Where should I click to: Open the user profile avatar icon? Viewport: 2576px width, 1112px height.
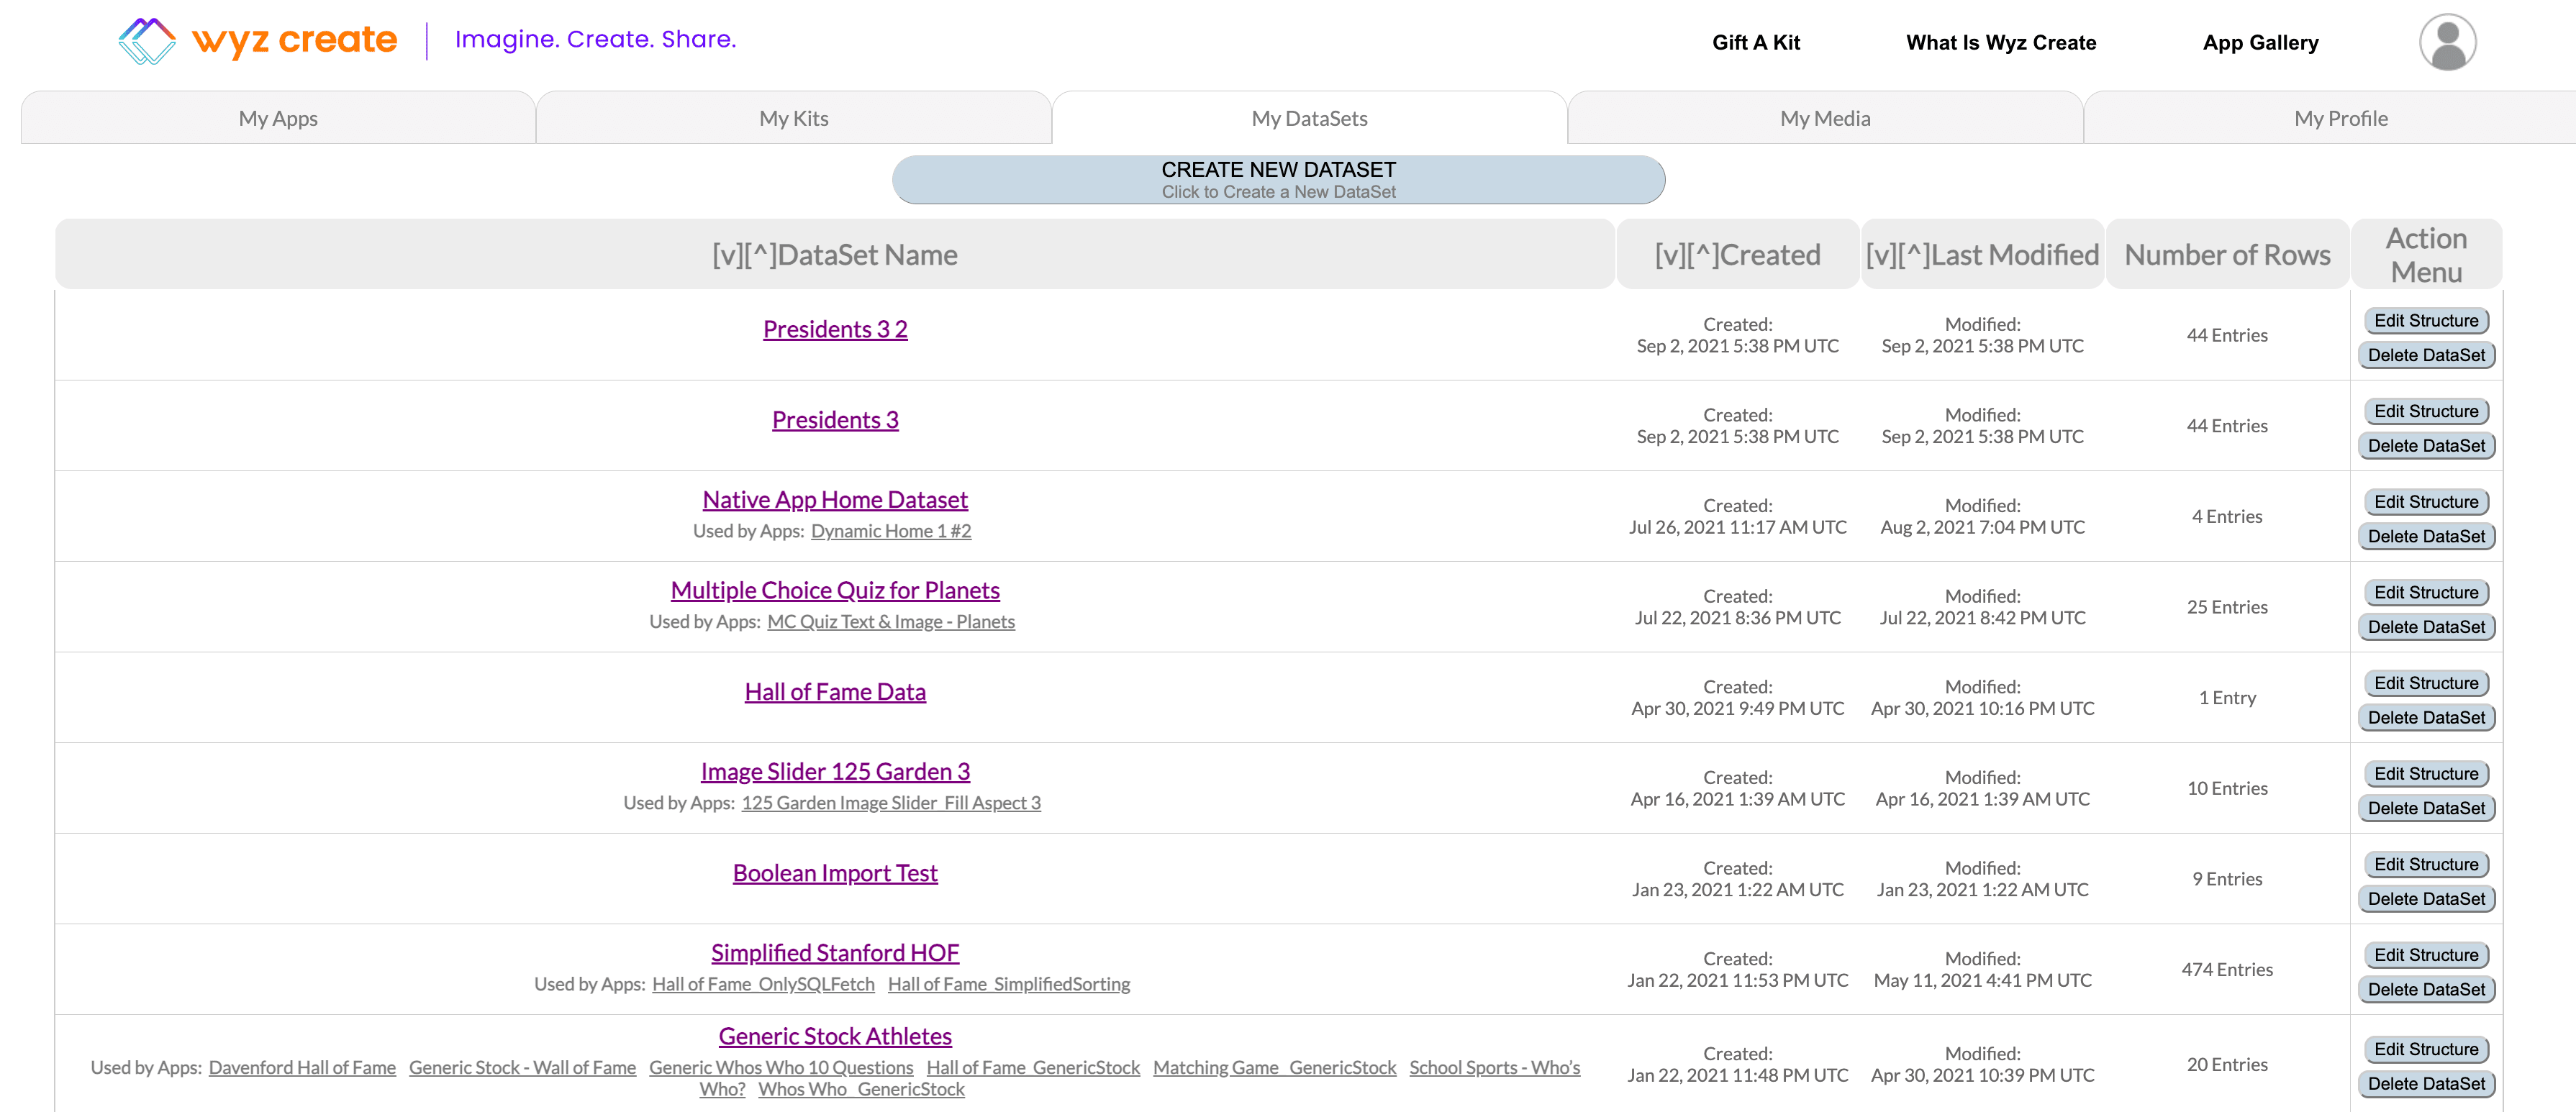pos(2446,42)
